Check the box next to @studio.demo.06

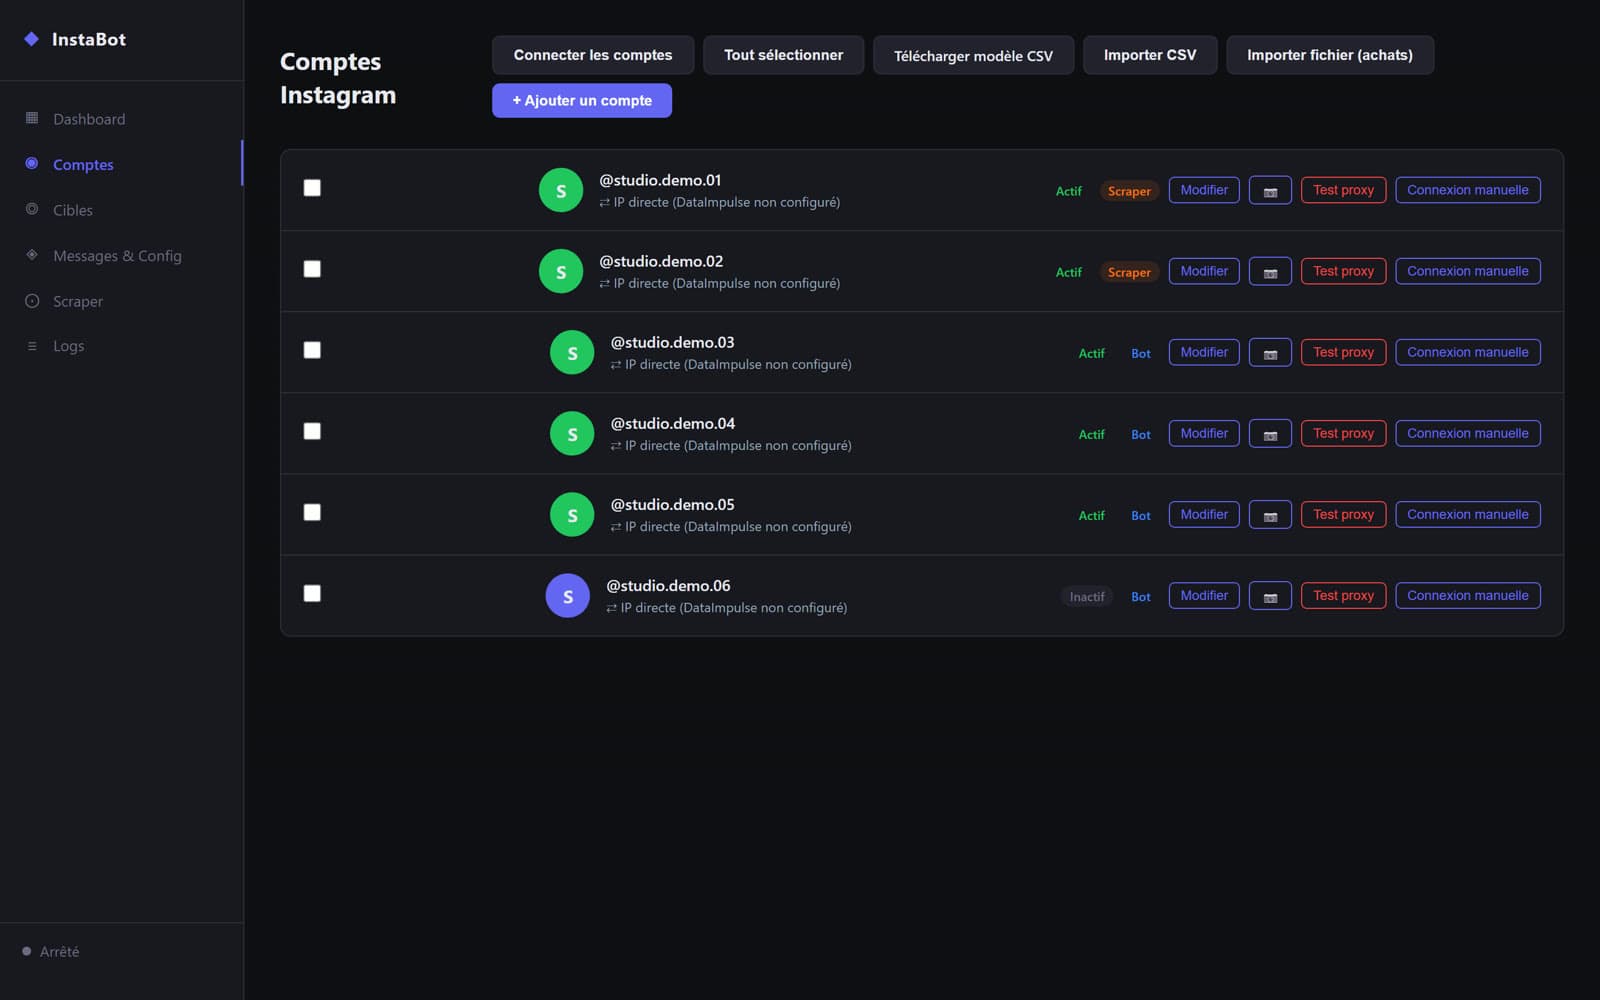[312, 593]
